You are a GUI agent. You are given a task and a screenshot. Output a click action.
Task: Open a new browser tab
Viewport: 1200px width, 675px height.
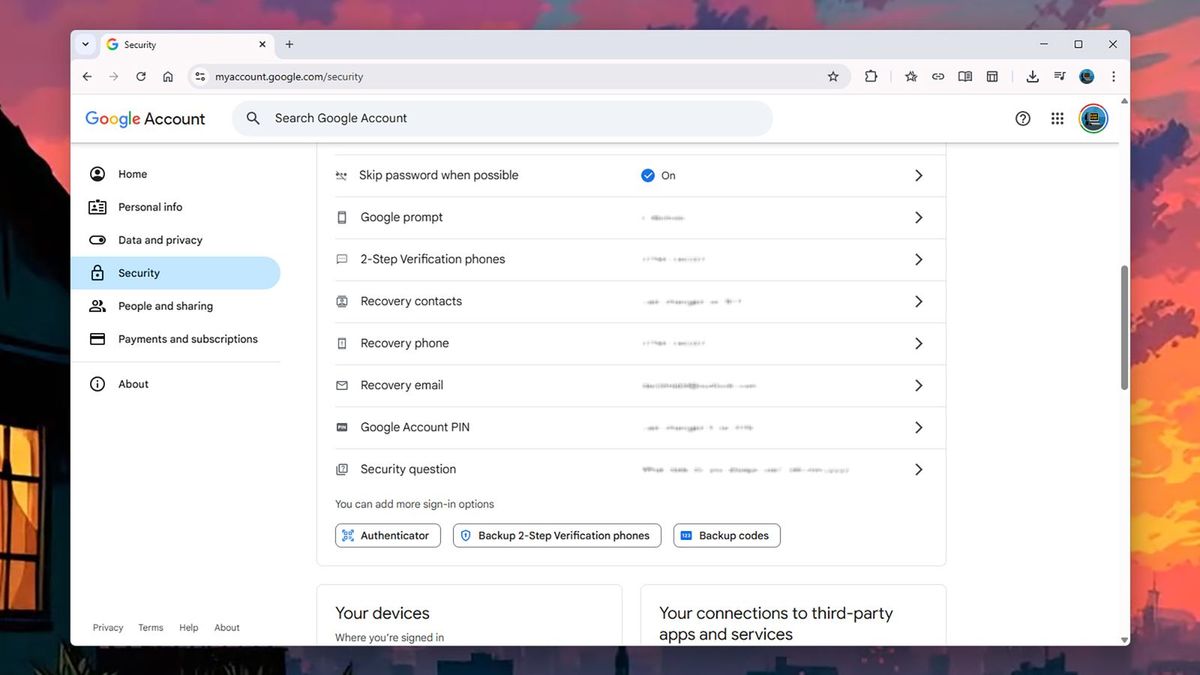pyautogui.click(x=289, y=44)
